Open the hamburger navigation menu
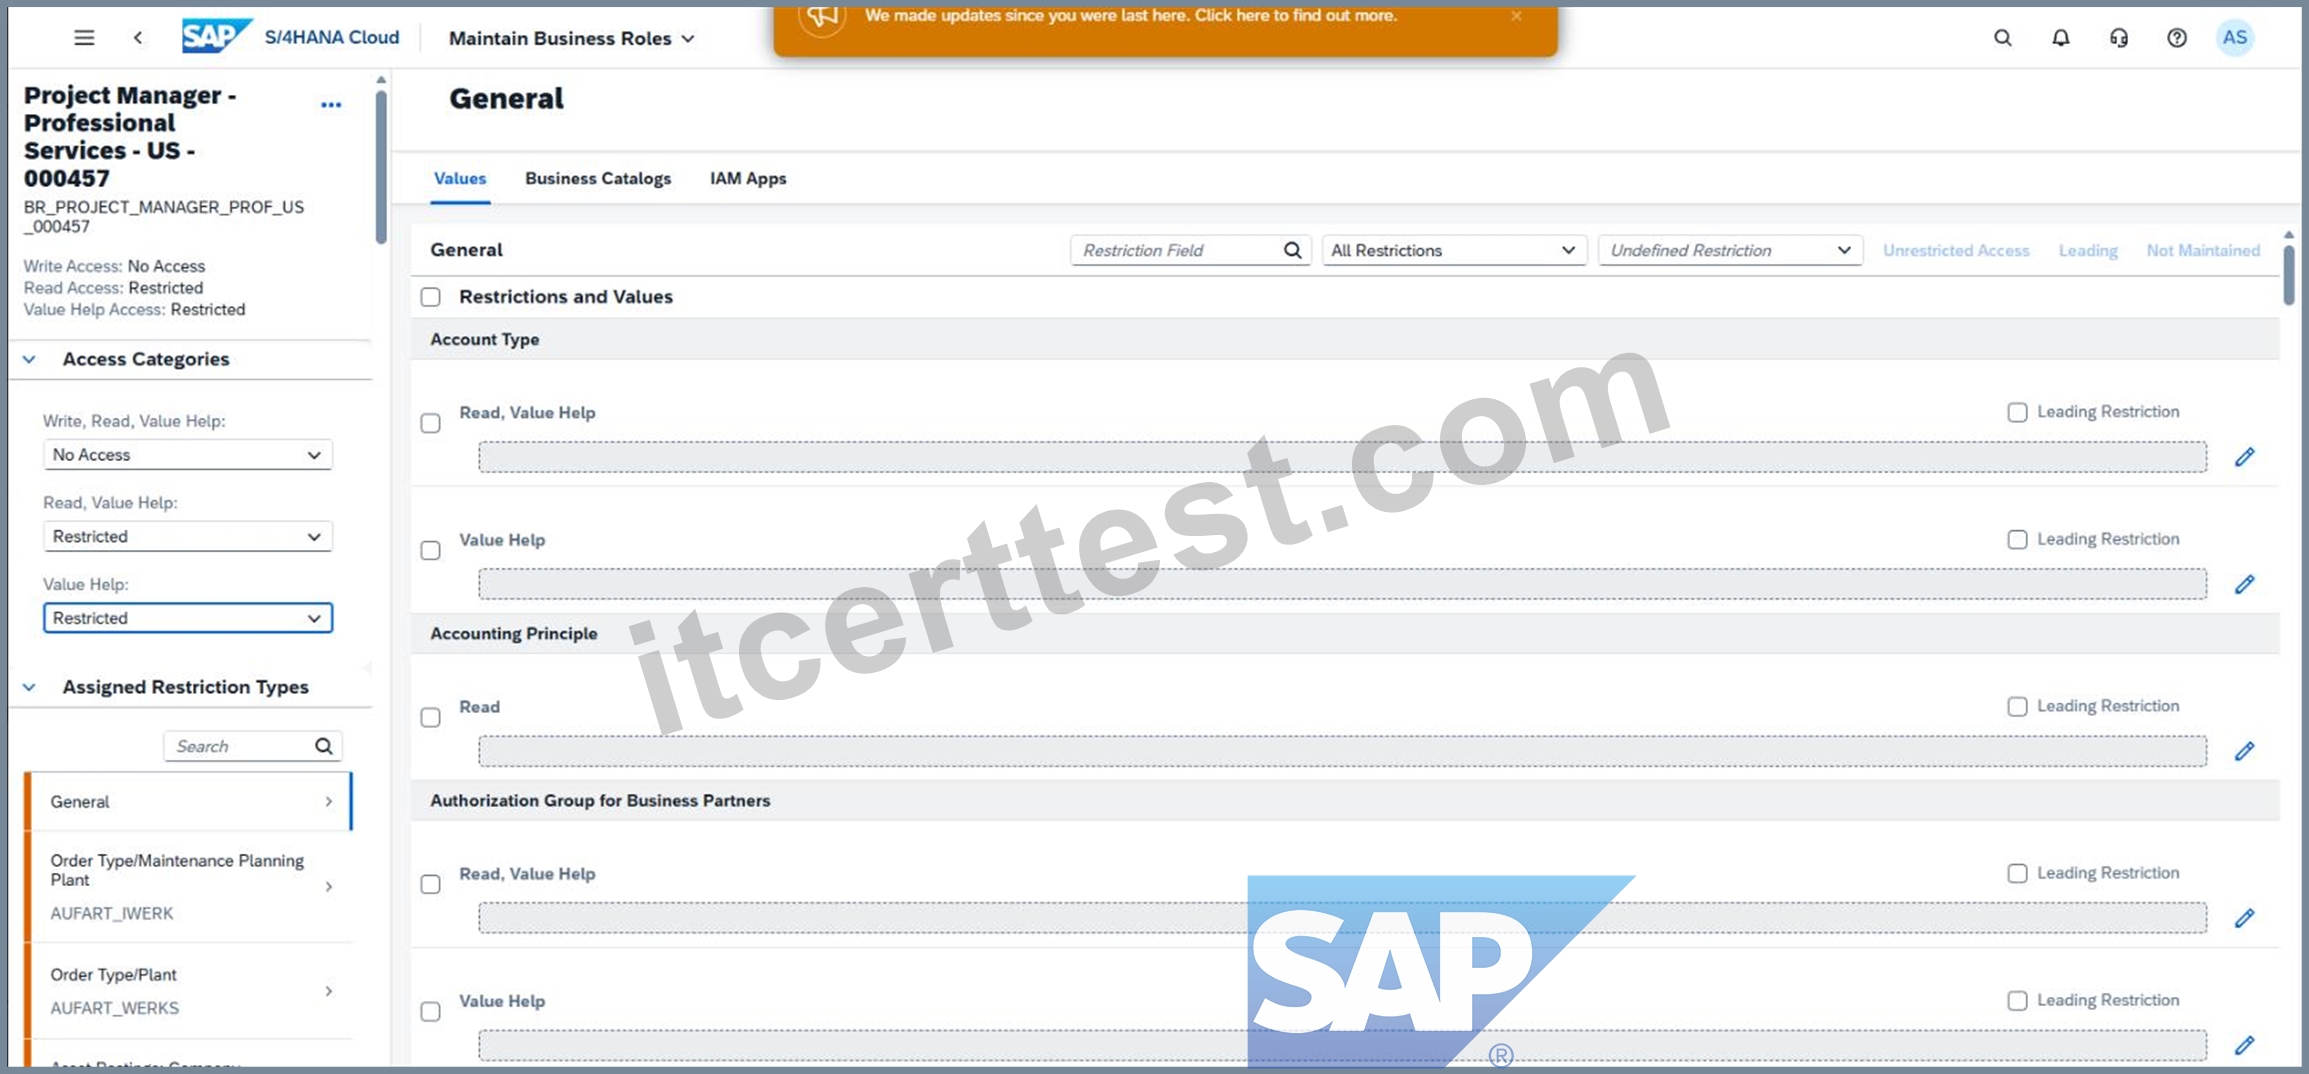 84,38
